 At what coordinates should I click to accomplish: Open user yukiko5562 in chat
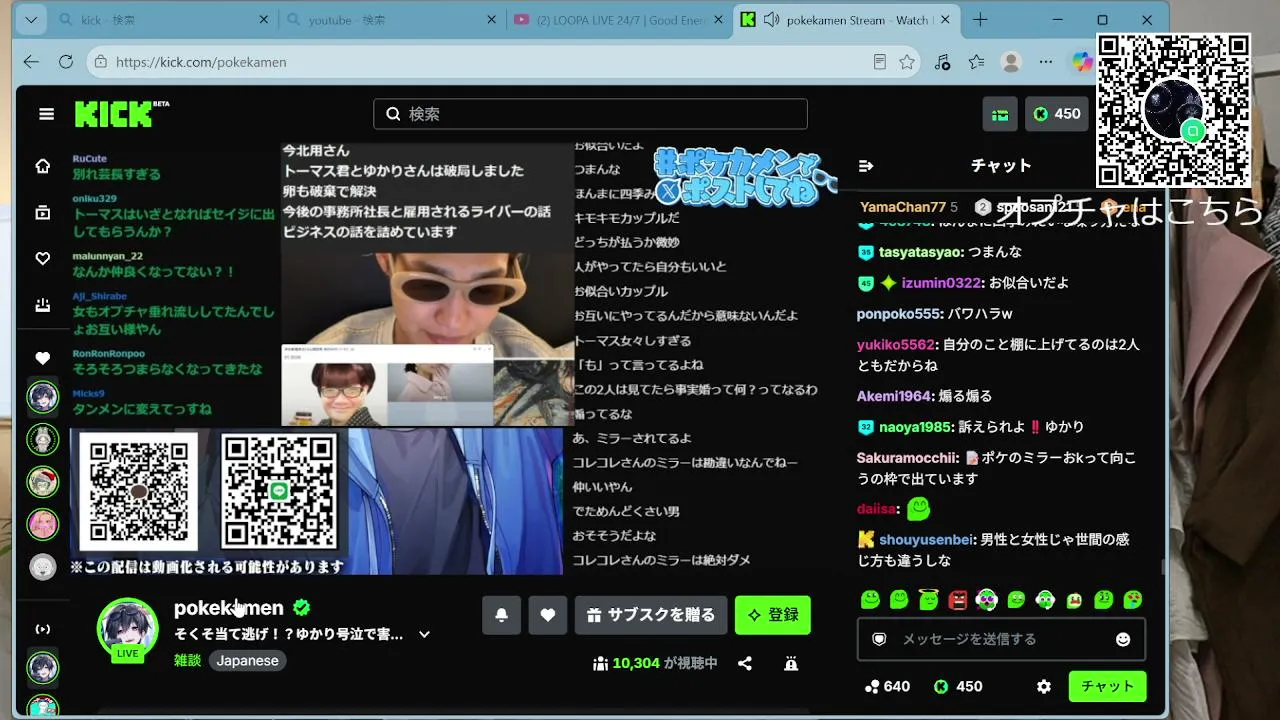pyautogui.click(x=897, y=345)
